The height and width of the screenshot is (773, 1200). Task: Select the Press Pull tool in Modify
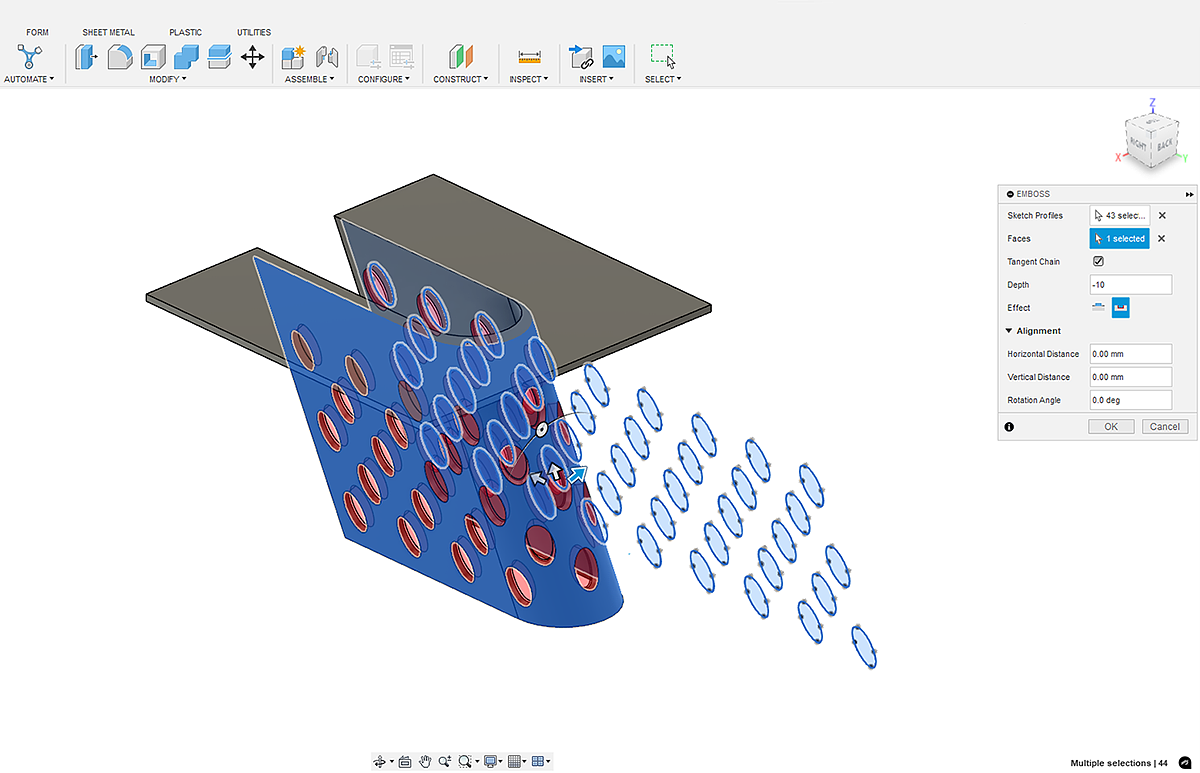pos(86,57)
